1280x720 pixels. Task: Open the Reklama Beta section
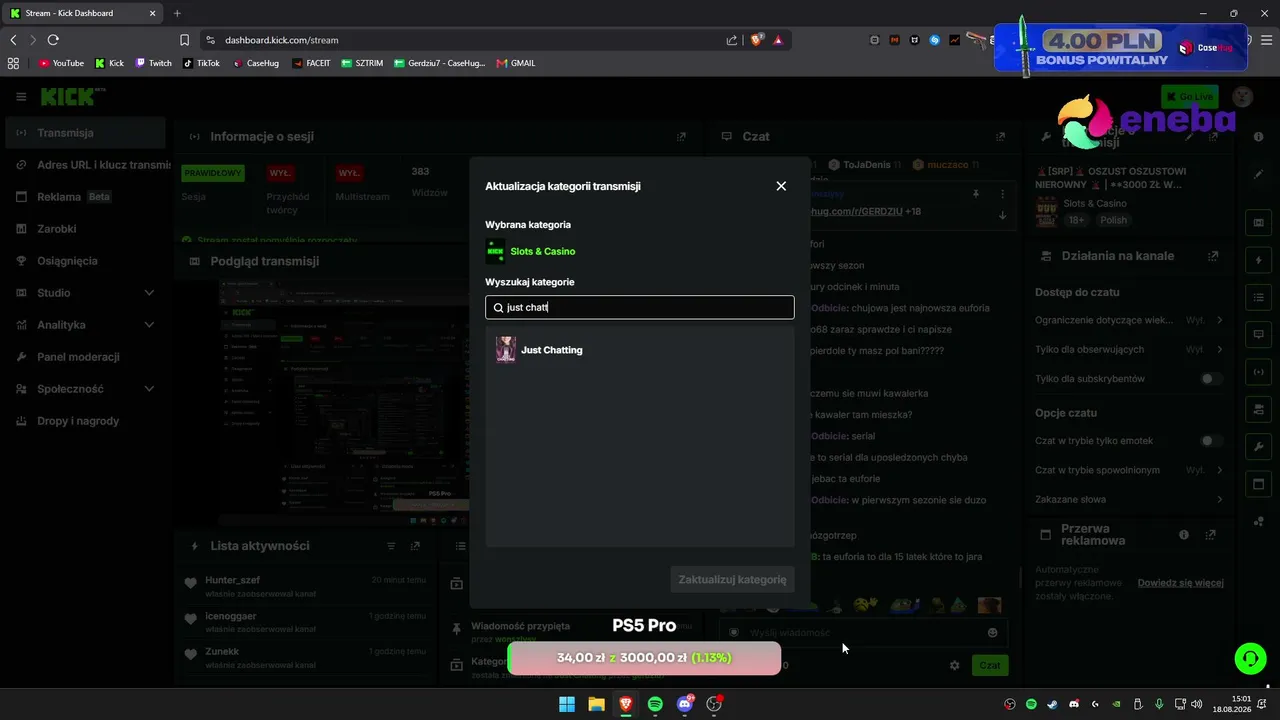click(x=85, y=197)
